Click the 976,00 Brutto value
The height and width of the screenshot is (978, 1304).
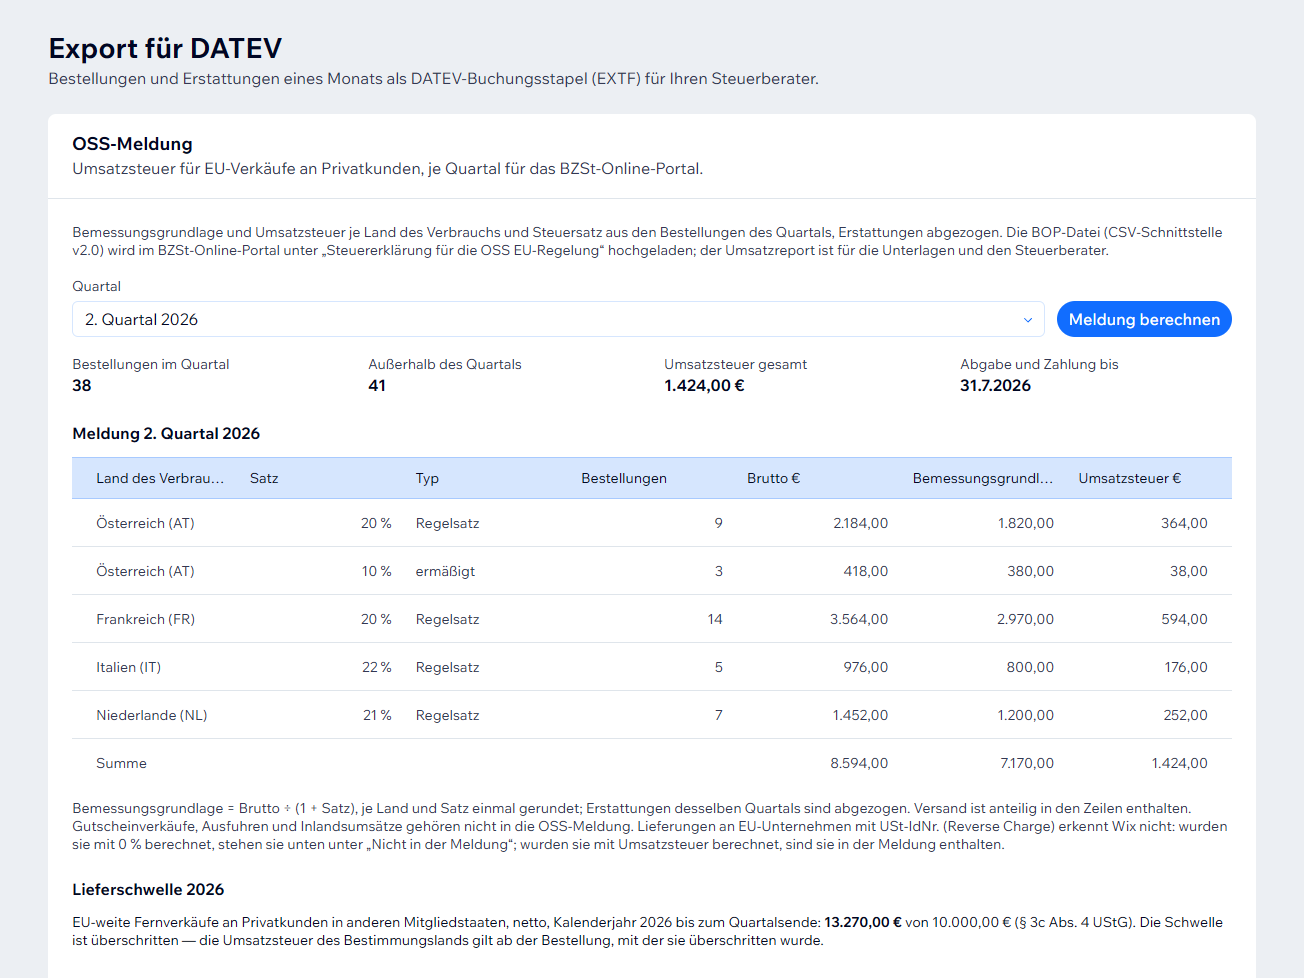(865, 667)
